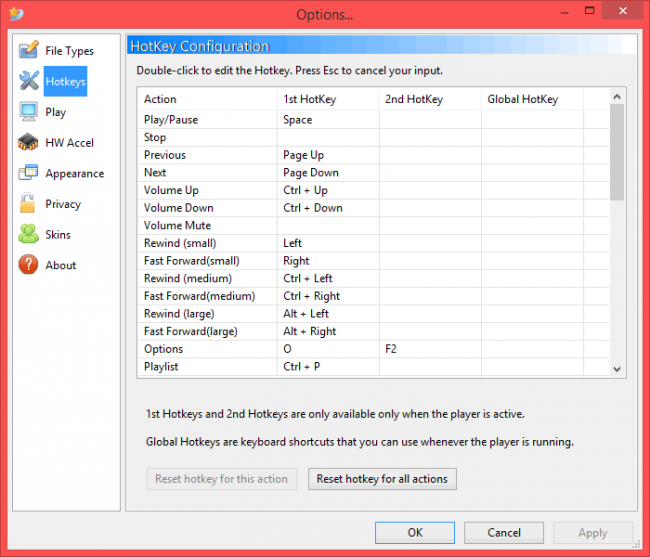
Task: Click Reset hotkey for all actions
Action: click(x=382, y=479)
